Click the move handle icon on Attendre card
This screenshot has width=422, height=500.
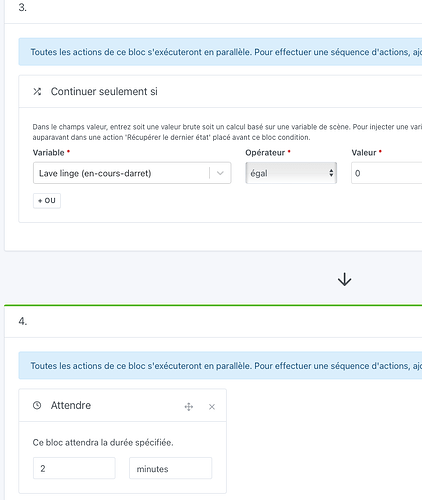tap(189, 407)
